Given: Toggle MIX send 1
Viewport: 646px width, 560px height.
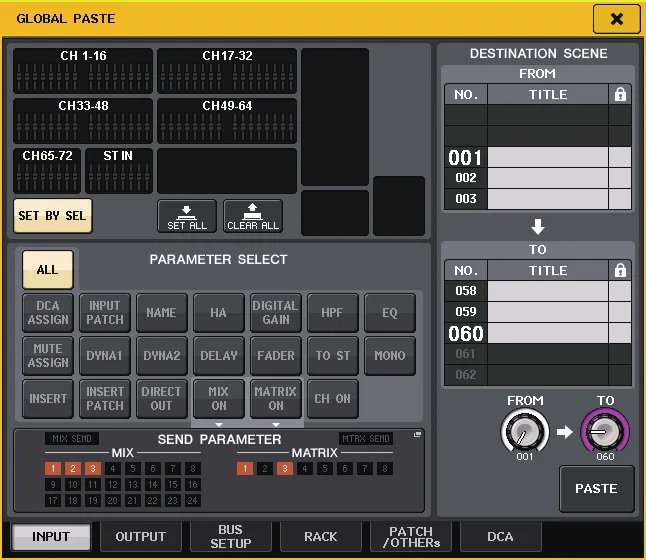Looking at the screenshot, I should pyautogui.click(x=53, y=469).
